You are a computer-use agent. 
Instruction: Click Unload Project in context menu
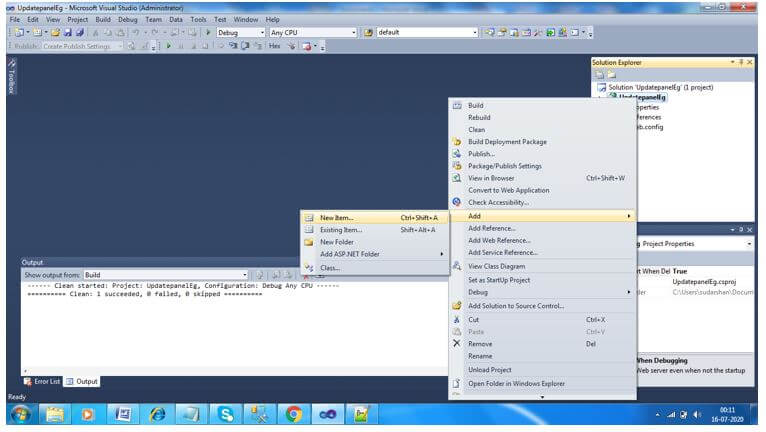tap(542, 370)
